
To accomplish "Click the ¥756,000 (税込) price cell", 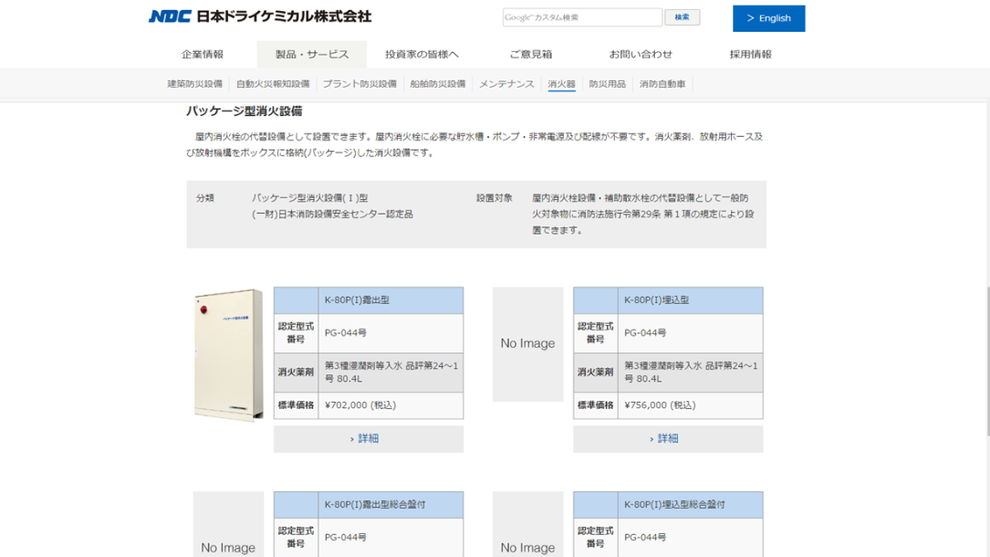I will pyautogui.click(x=690, y=405).
